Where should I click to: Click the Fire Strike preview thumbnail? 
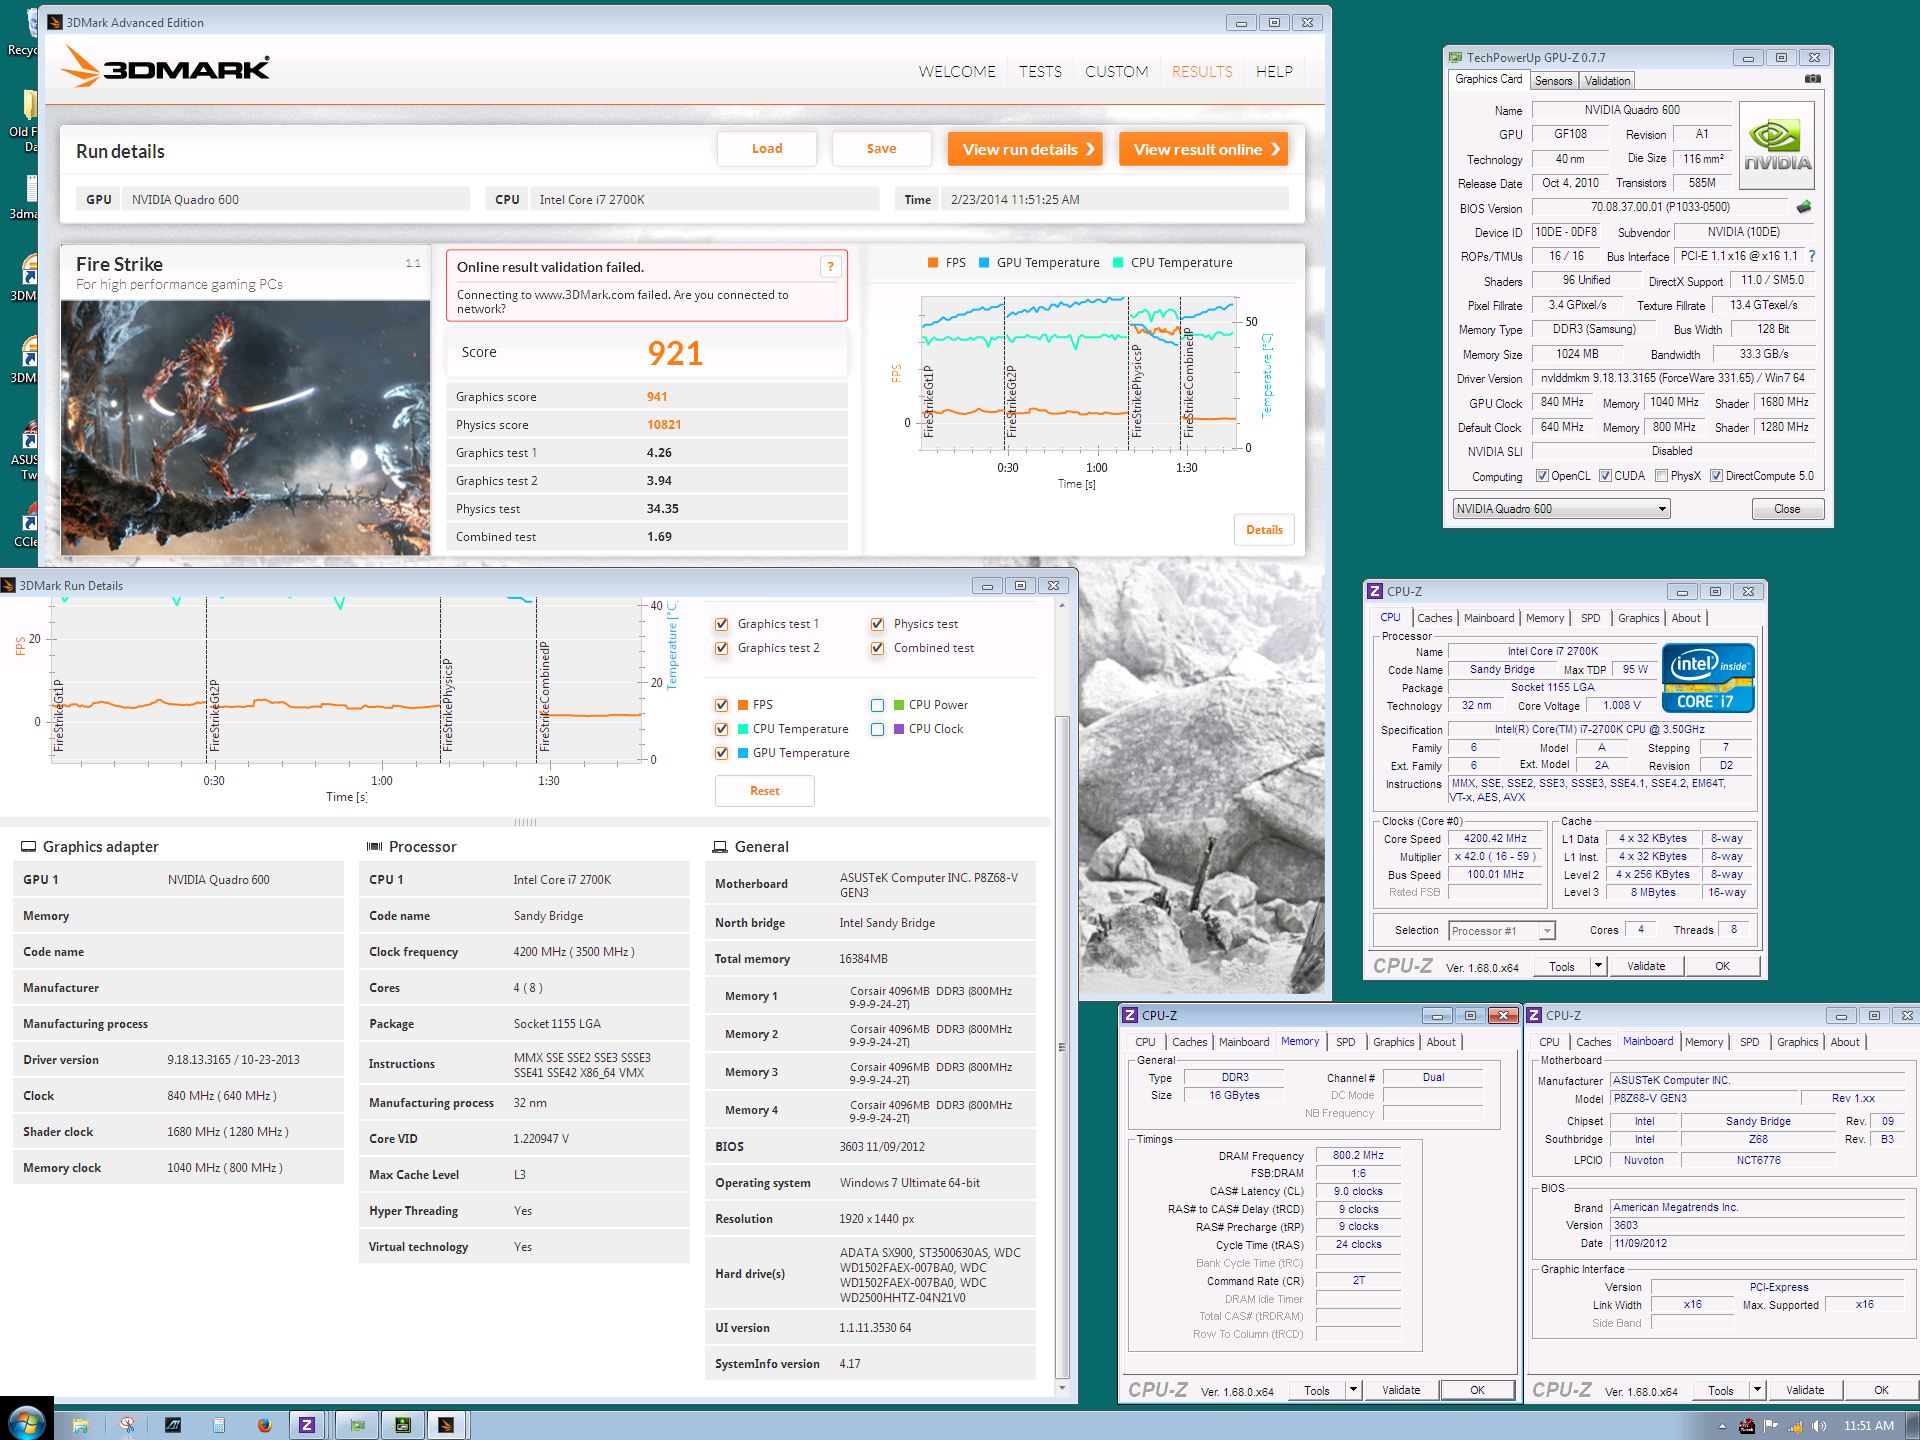pos(246,427)
